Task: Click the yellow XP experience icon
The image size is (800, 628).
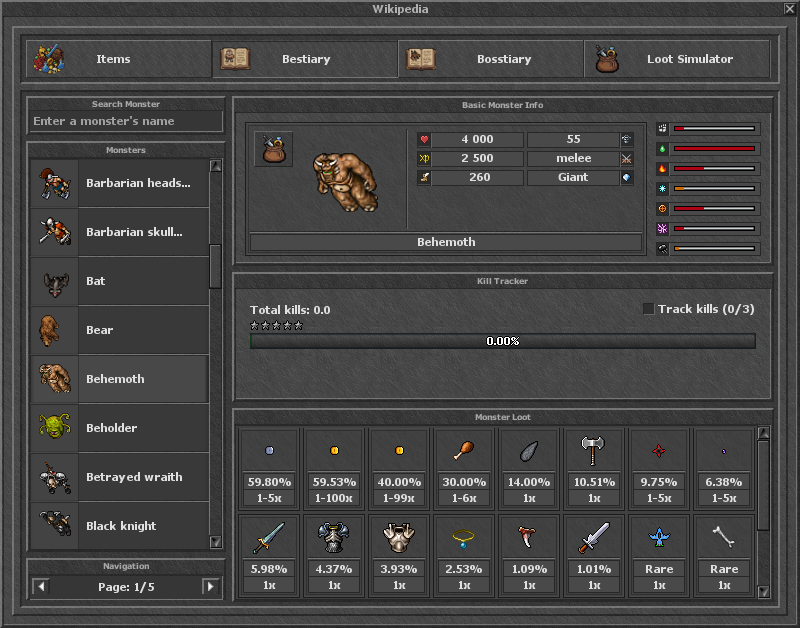Action: click(424, 158)
